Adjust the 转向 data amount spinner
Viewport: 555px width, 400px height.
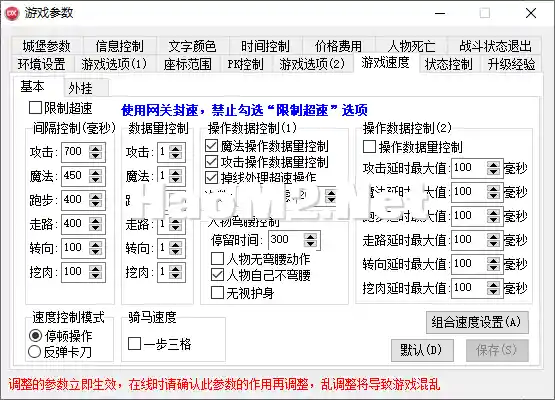(x=176, y=248)
